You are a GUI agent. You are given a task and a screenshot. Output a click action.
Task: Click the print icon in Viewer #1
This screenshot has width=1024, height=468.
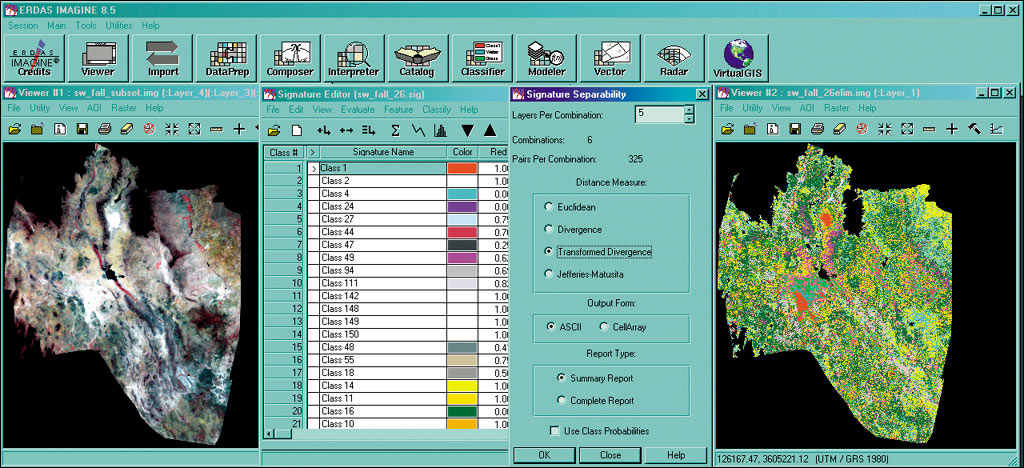(x=104, y=129)
